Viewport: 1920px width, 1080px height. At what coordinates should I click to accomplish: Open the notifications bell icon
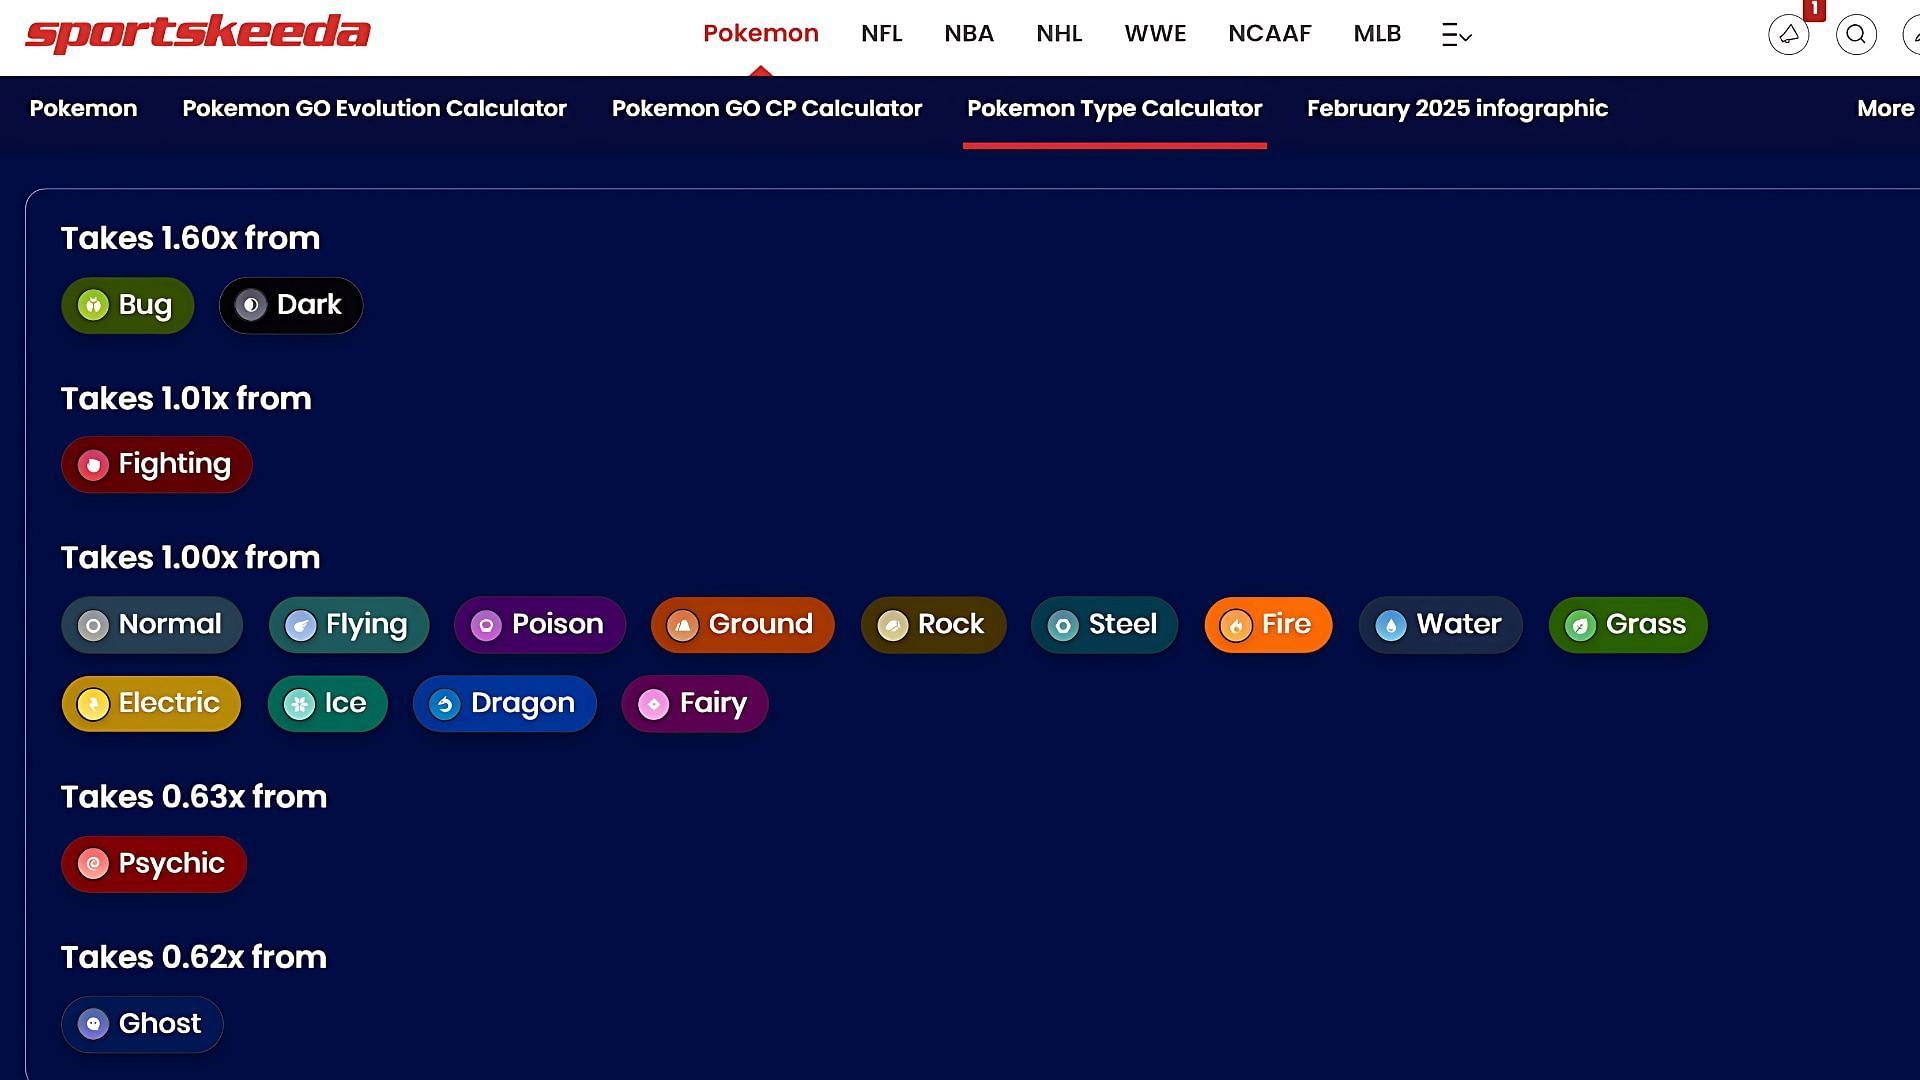(x=1788, y=35)
